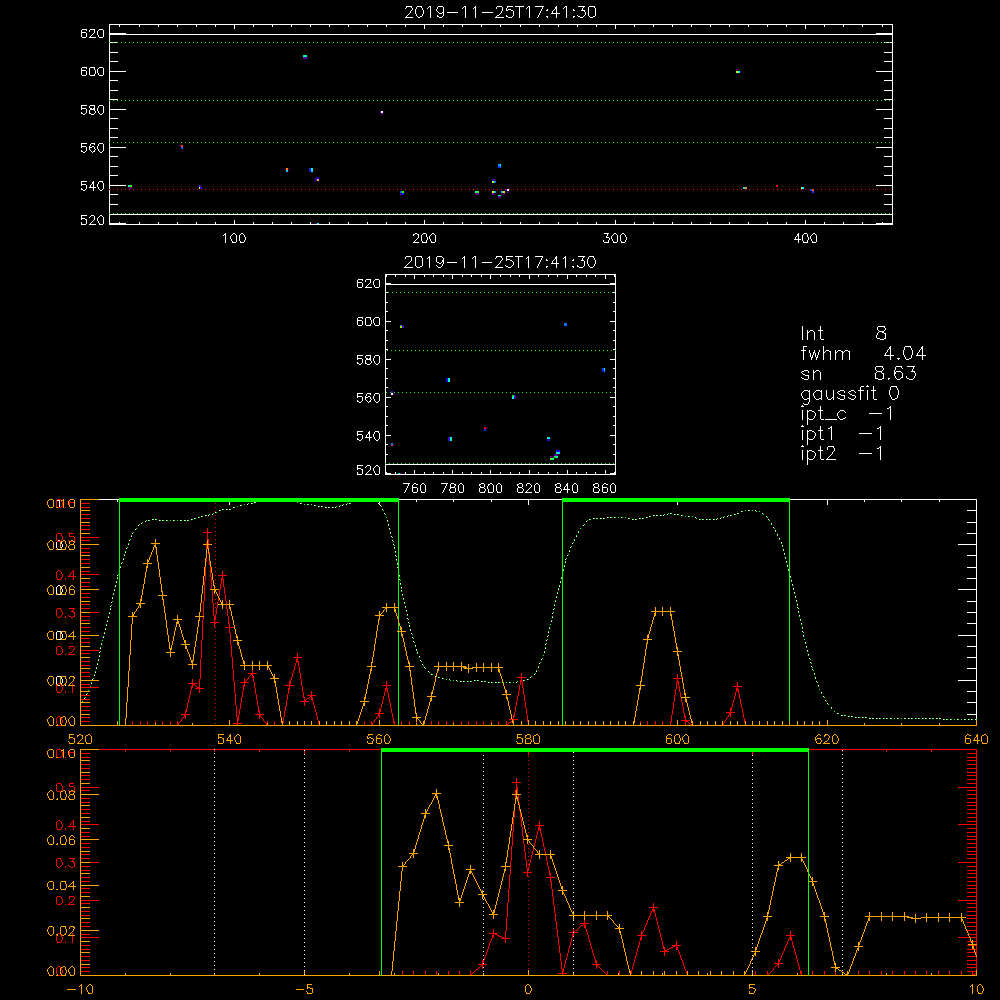Click x-axis label 580 on profile plot

pos(528,740)
